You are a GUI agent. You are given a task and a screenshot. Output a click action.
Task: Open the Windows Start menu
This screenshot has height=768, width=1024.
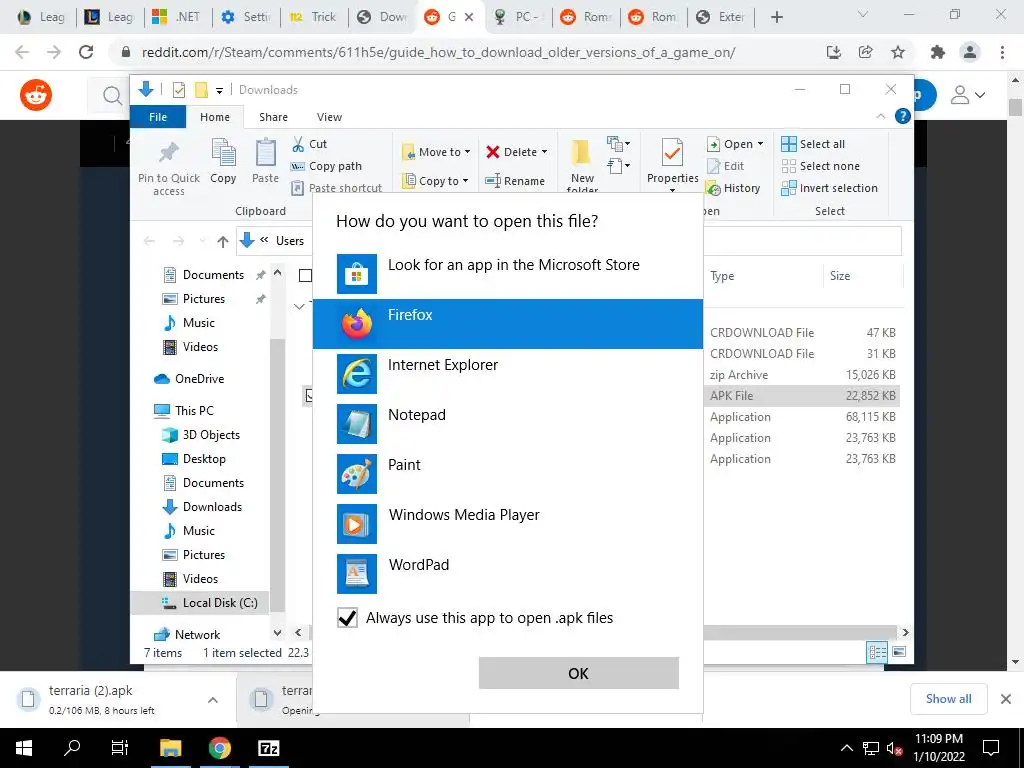click(x=24, y=748)
